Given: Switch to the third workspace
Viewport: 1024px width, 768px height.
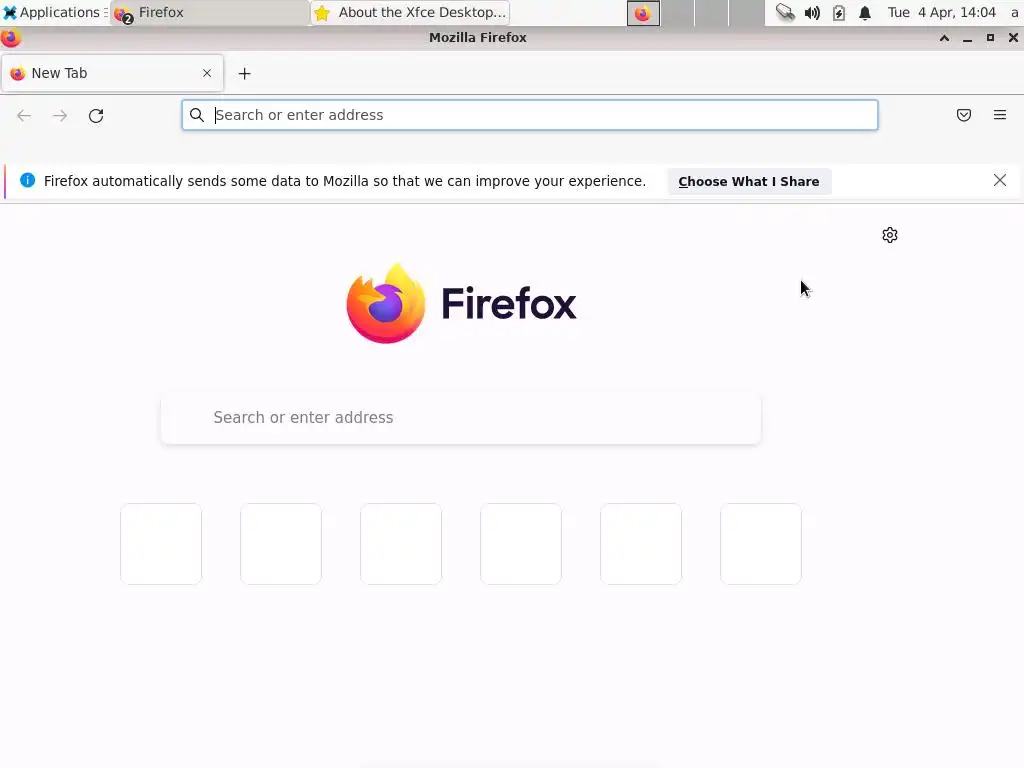Looking at the screenshot, I should point(712,13).
